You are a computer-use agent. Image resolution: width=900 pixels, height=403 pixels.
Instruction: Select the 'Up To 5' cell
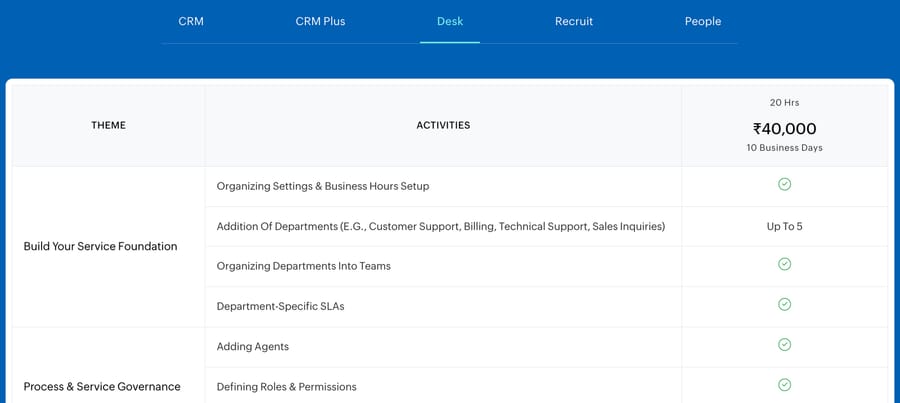point(785,226)
